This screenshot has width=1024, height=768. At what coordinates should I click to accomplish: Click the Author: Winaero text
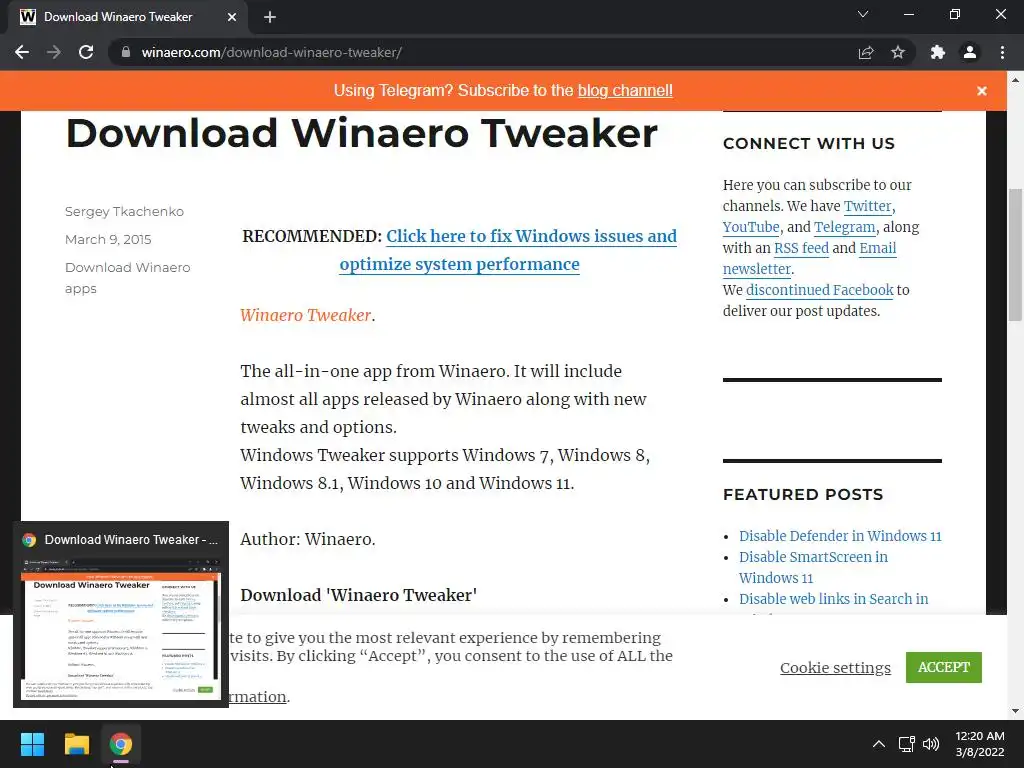308,539
